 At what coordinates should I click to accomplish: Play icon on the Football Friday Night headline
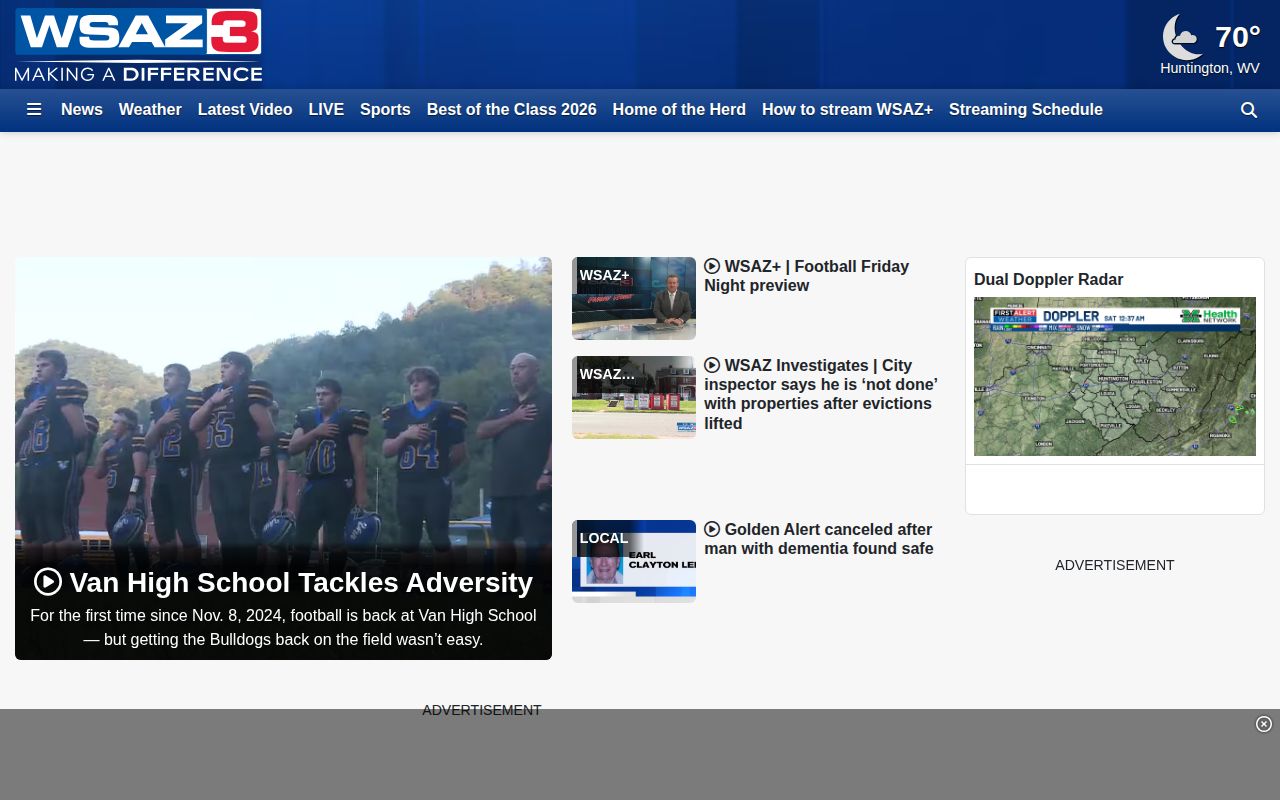pyautogui.click(x=712, y=266)
